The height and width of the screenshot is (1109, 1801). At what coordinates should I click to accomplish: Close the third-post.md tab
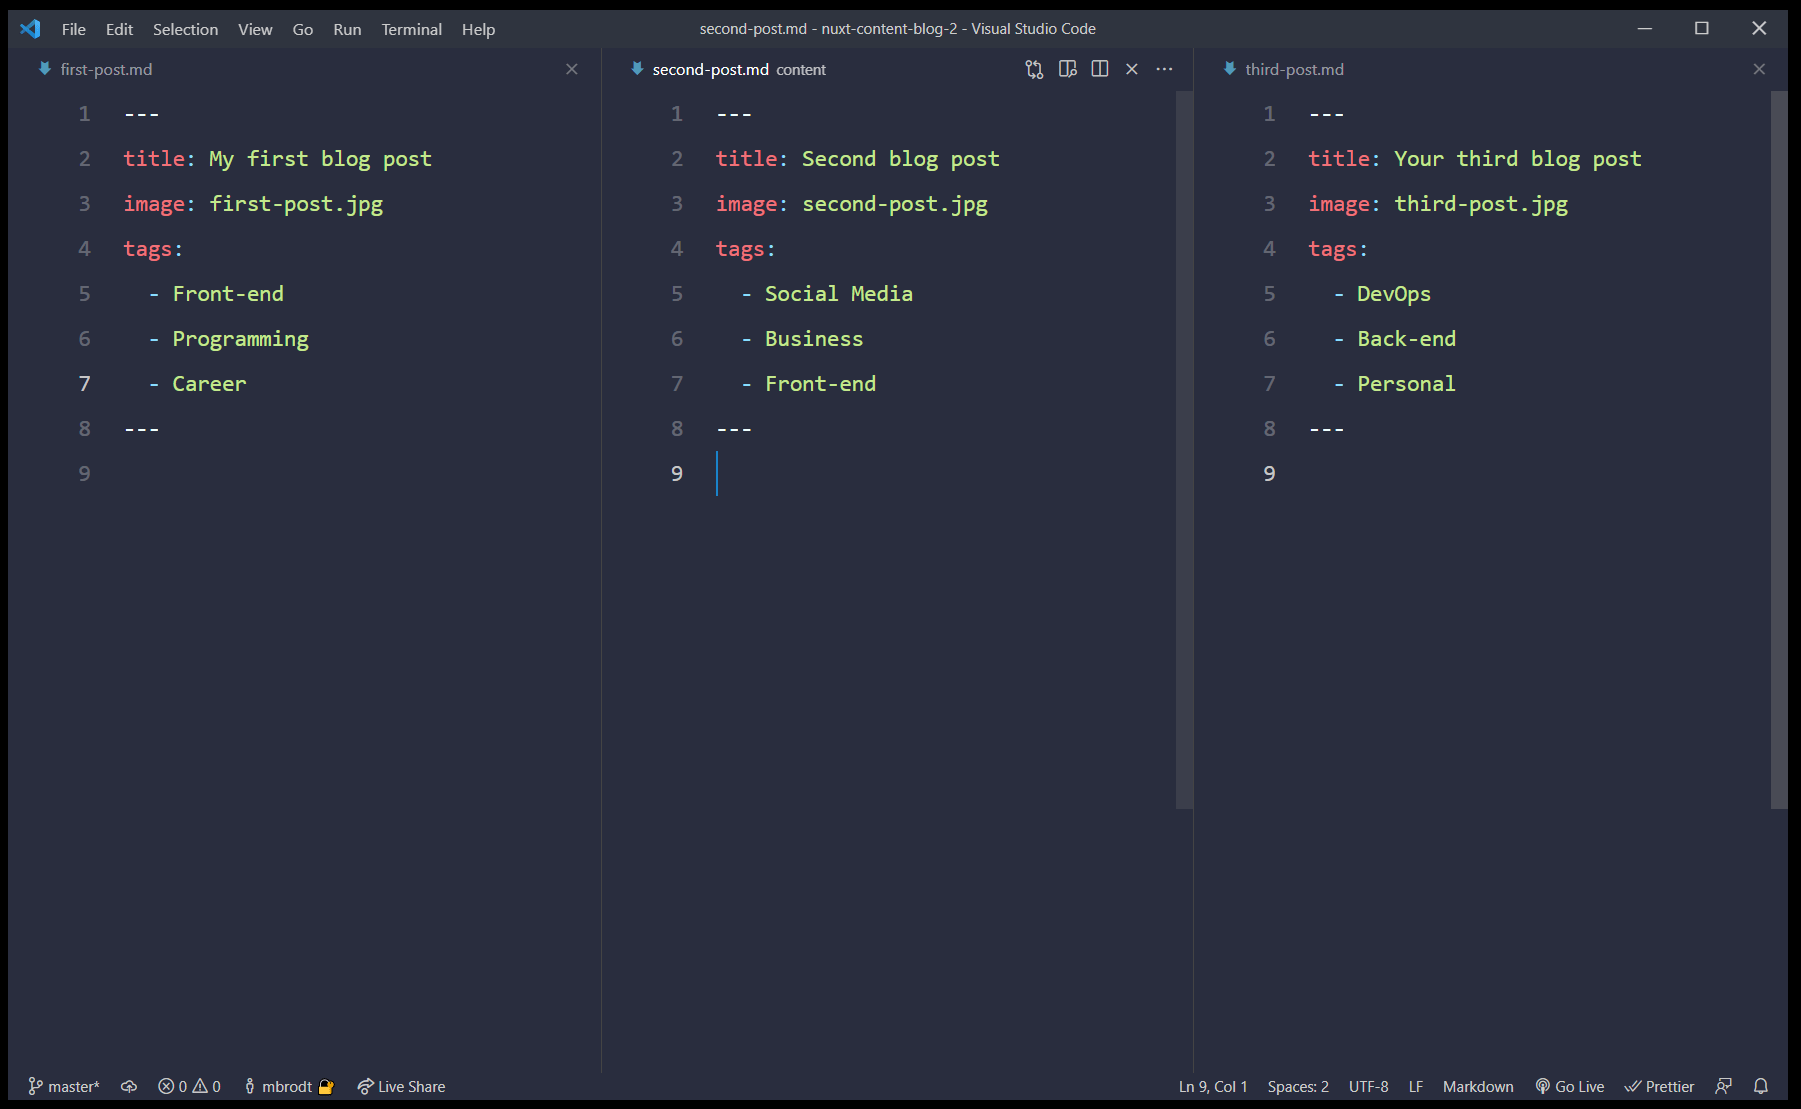coord(1759,69)
